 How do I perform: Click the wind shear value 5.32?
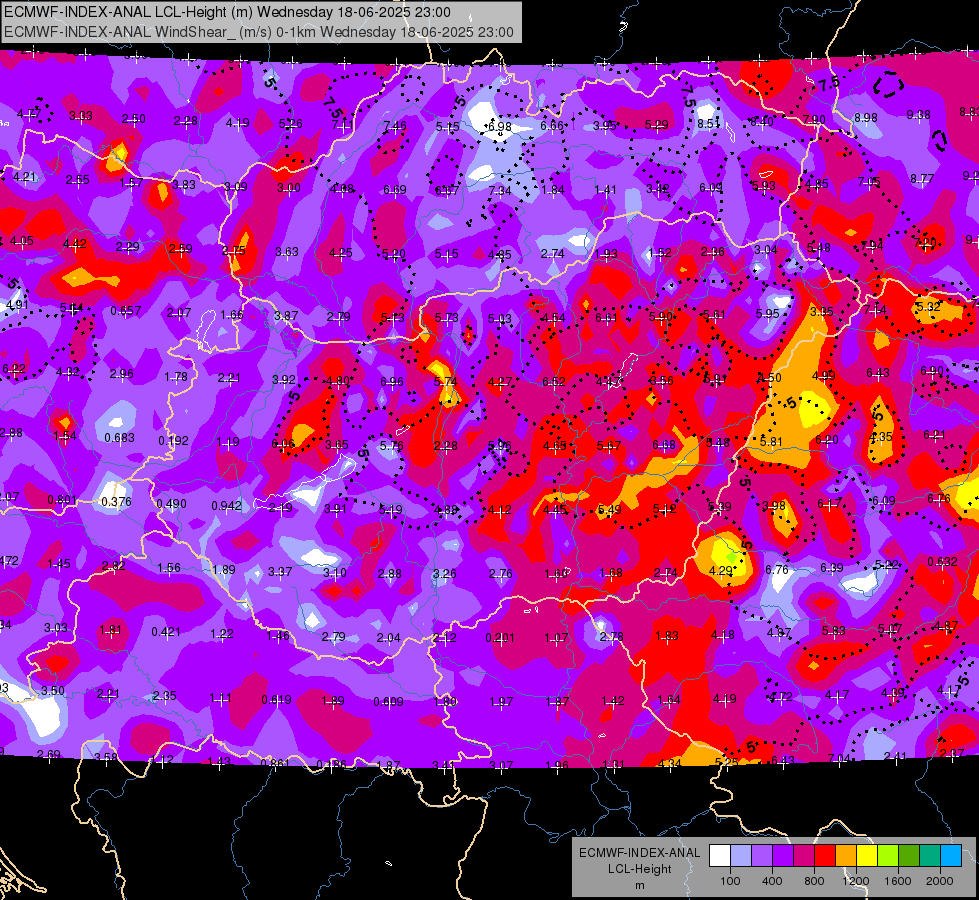tap(928, 306)
